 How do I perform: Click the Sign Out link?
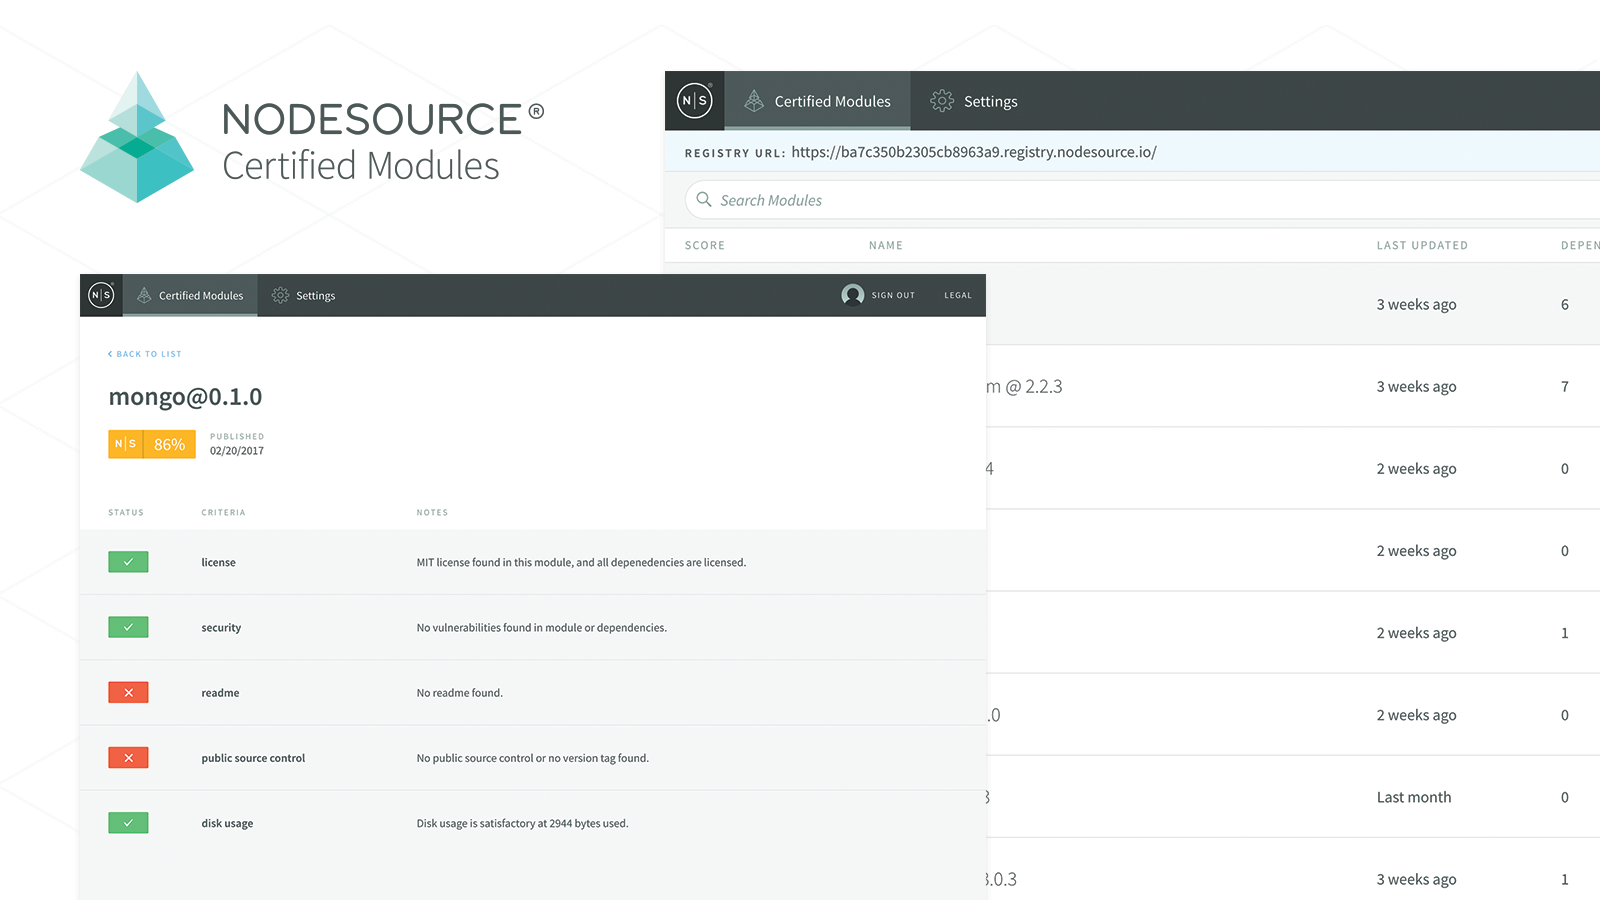893,295
